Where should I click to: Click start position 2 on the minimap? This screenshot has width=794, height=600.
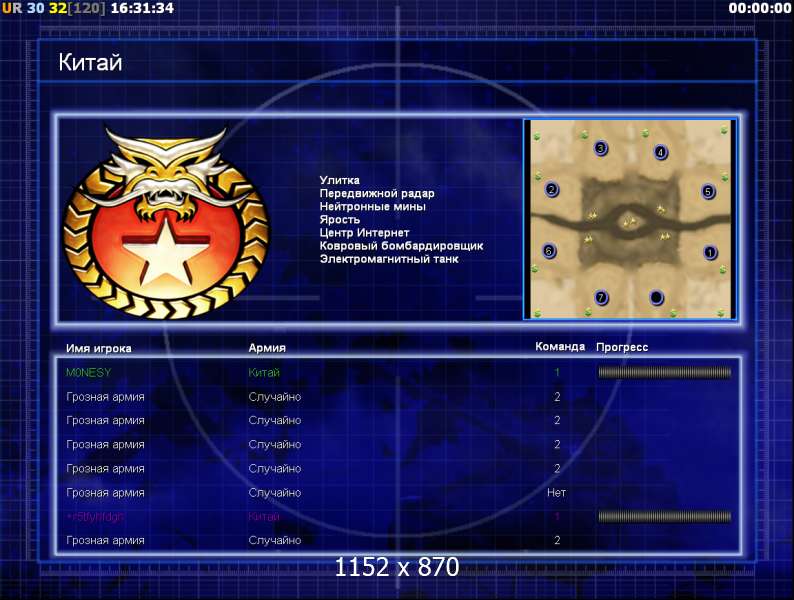pyautogui.click(x=551, y=190)
